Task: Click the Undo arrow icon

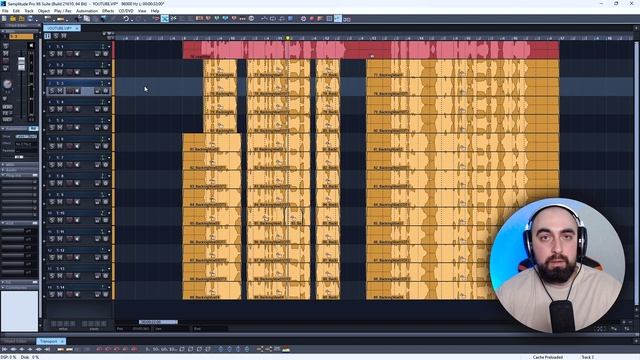Action: pyautogui.click(x=126, y=19)
